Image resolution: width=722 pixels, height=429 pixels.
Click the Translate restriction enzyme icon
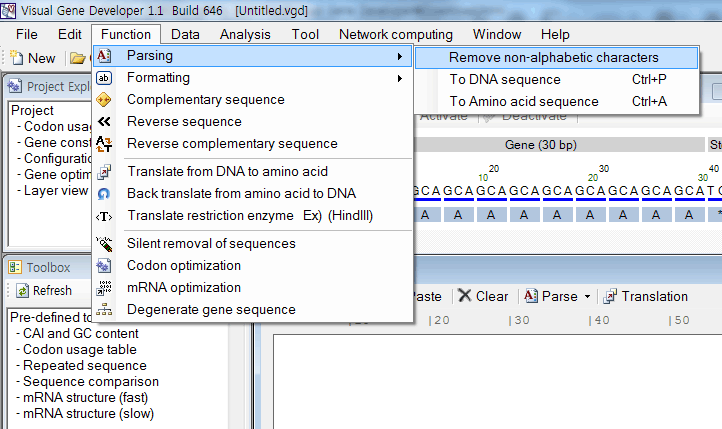(104, 216)
